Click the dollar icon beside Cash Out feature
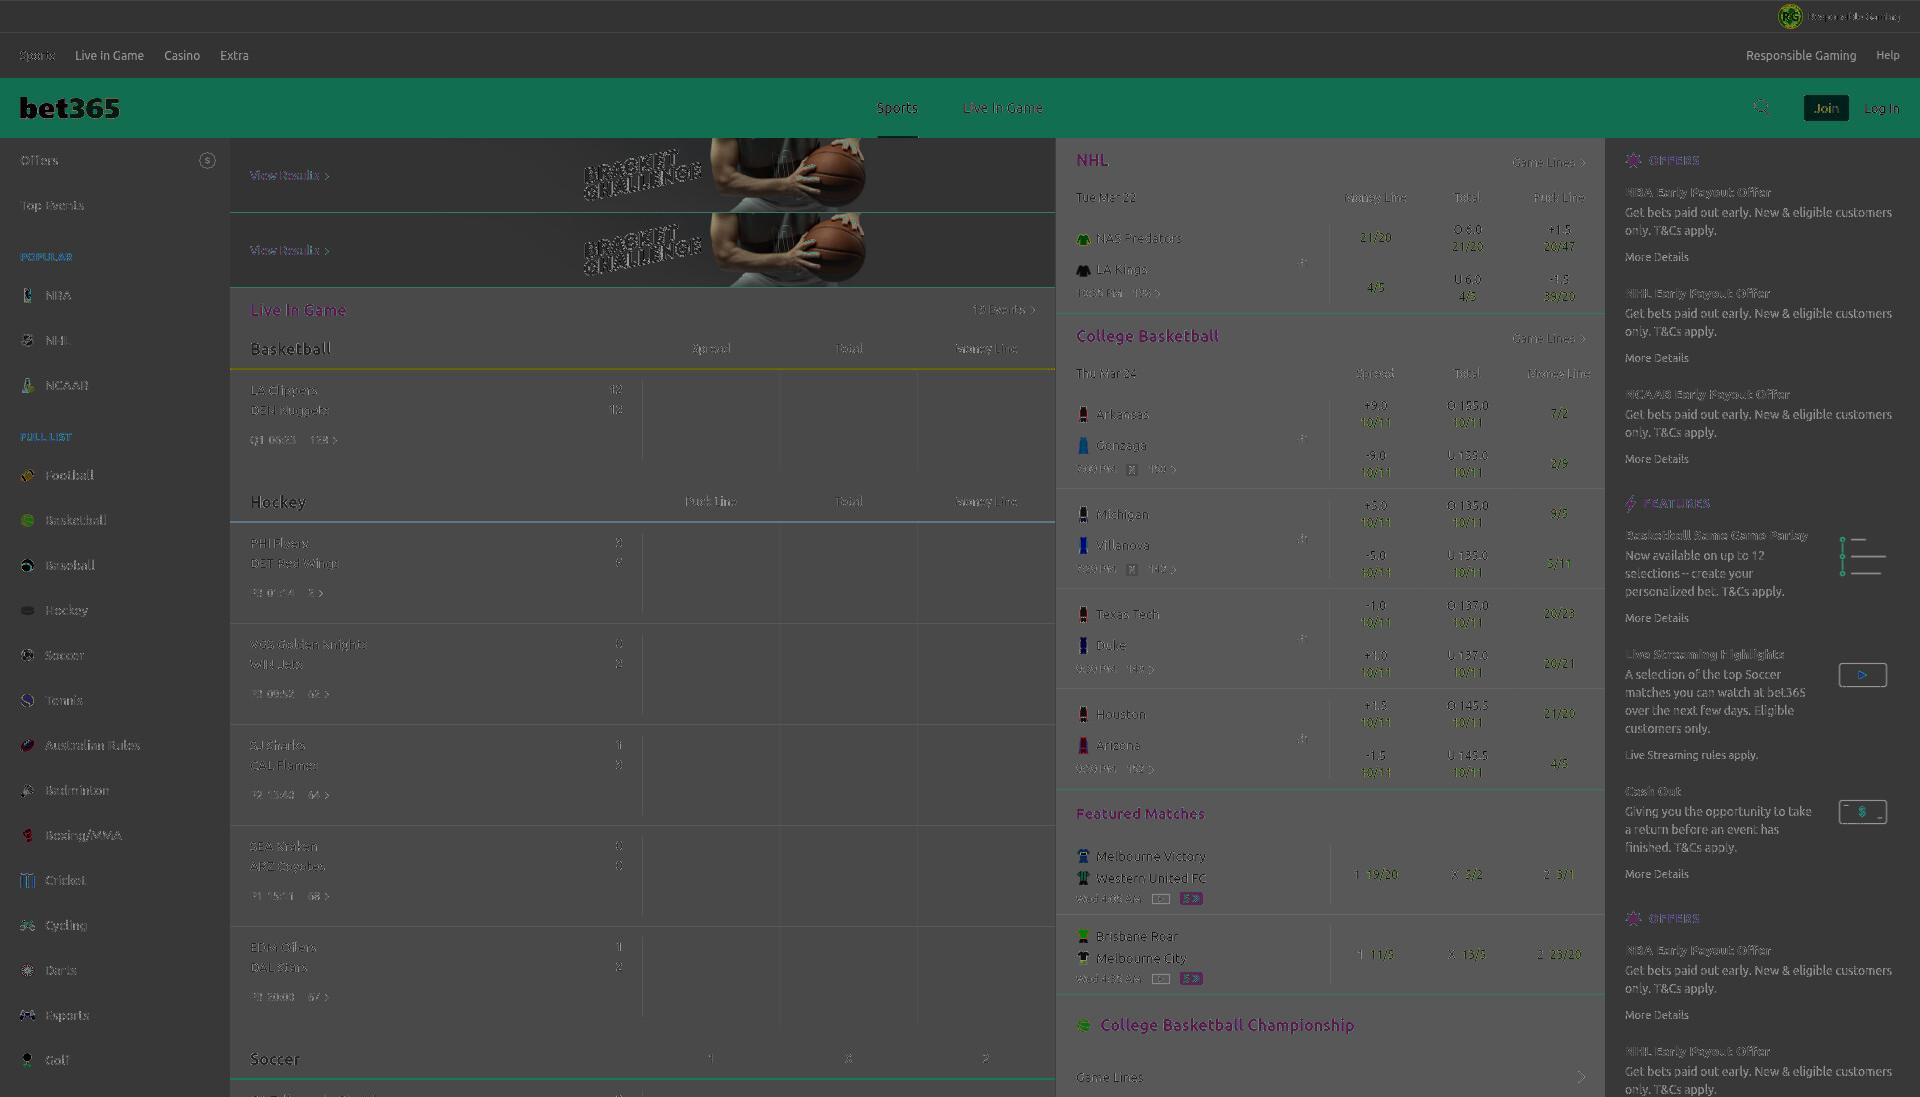 (x=1862, y=812)
